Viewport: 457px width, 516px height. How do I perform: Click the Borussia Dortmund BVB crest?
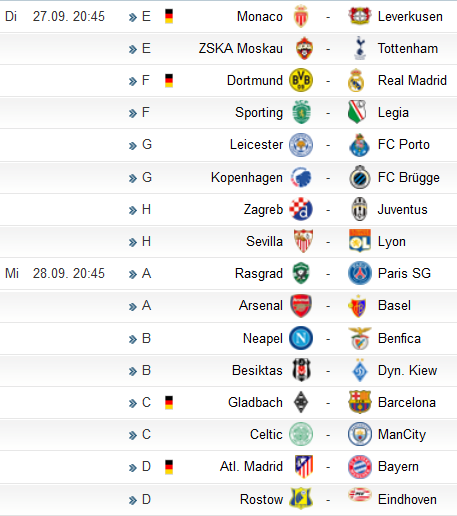(x=301, y=80)
